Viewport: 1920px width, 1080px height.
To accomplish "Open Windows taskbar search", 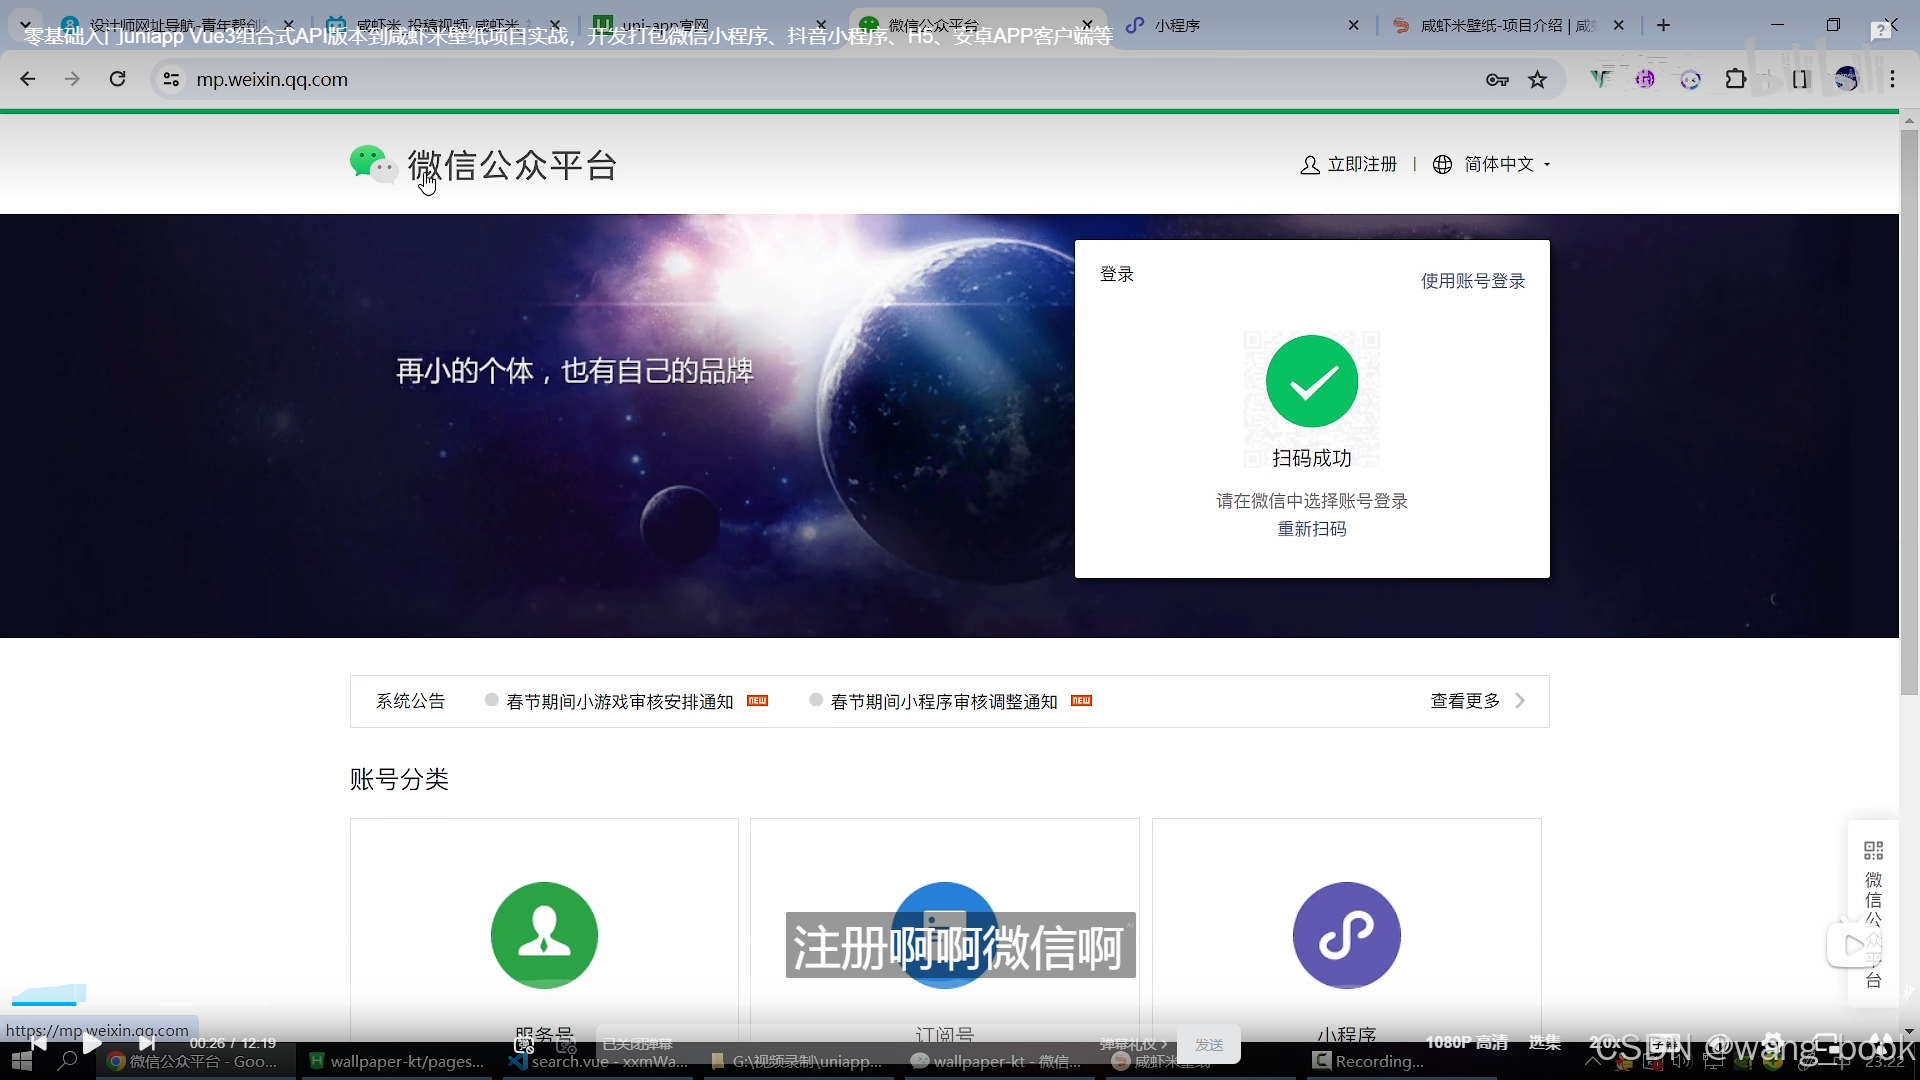I will coord(68,1061).
